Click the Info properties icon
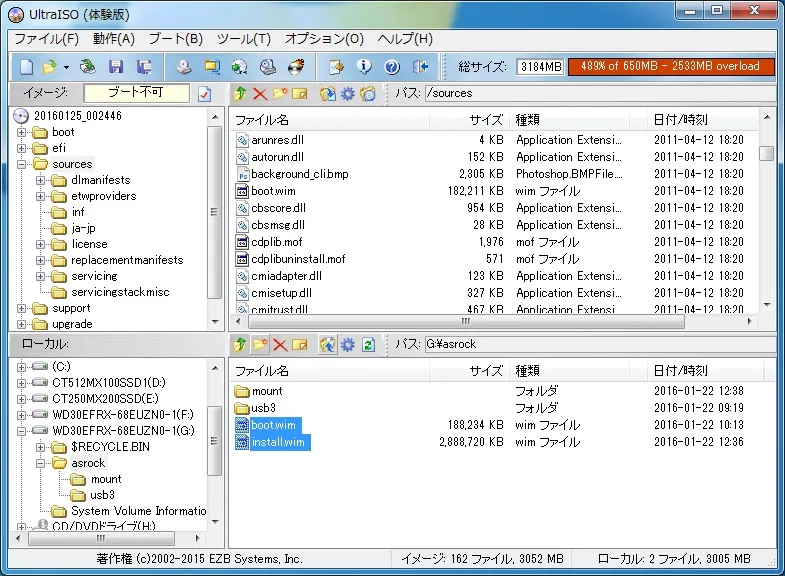Image resolution: width=785 pixels, height=576 pixels. [x=364, y=67]
